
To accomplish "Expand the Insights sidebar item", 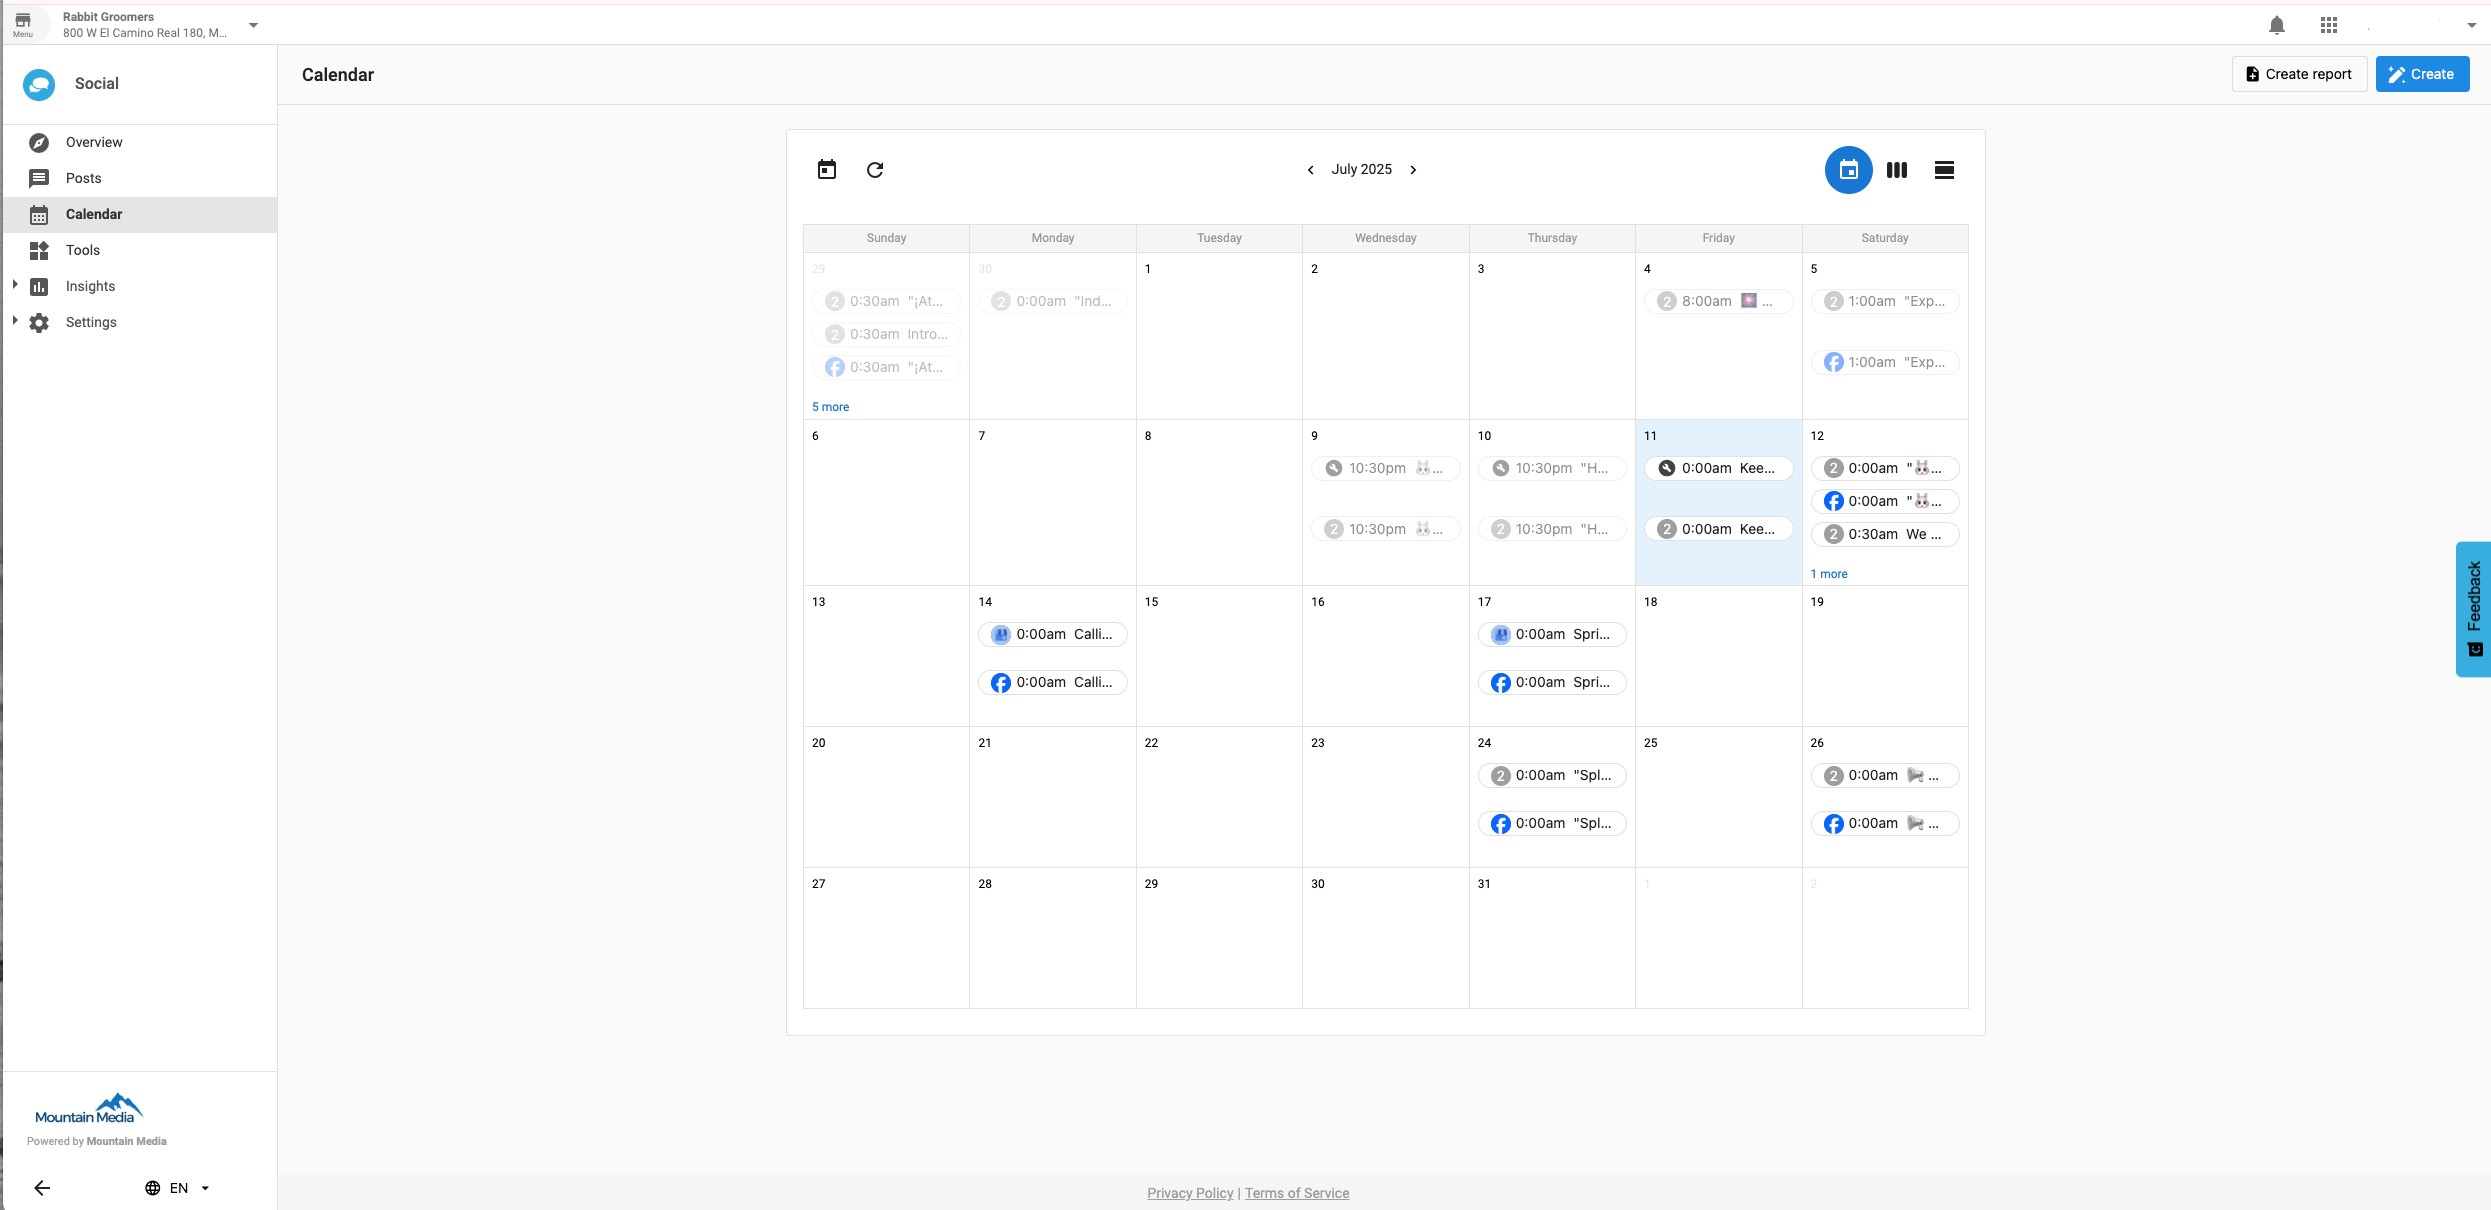I will (x=15, y=286).
